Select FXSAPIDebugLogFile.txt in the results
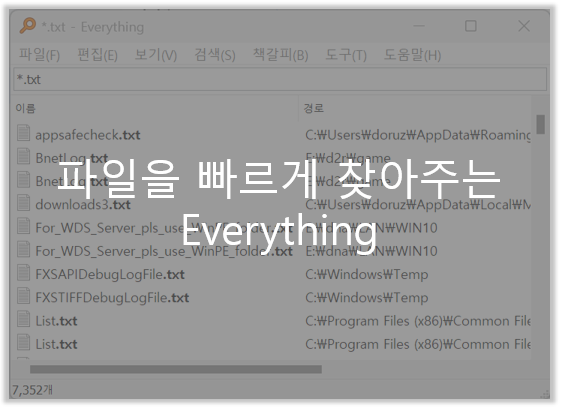 (110, 275)
